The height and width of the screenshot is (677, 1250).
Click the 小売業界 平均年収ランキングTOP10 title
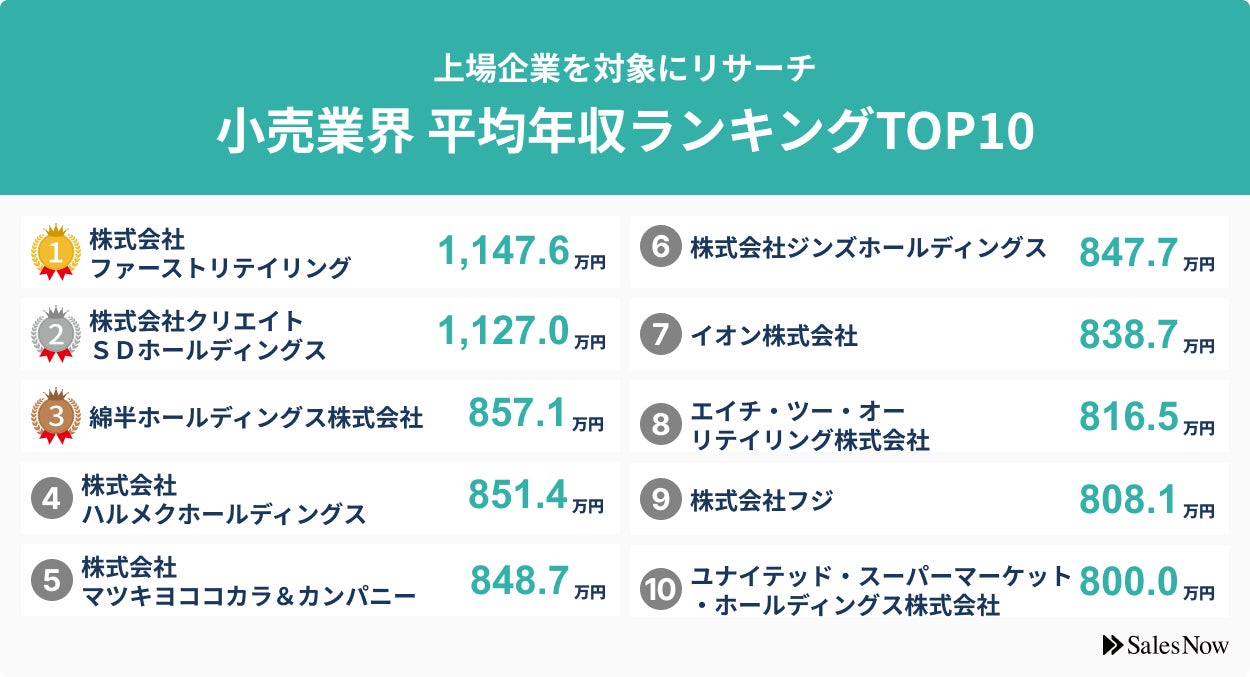click(625, 132)
